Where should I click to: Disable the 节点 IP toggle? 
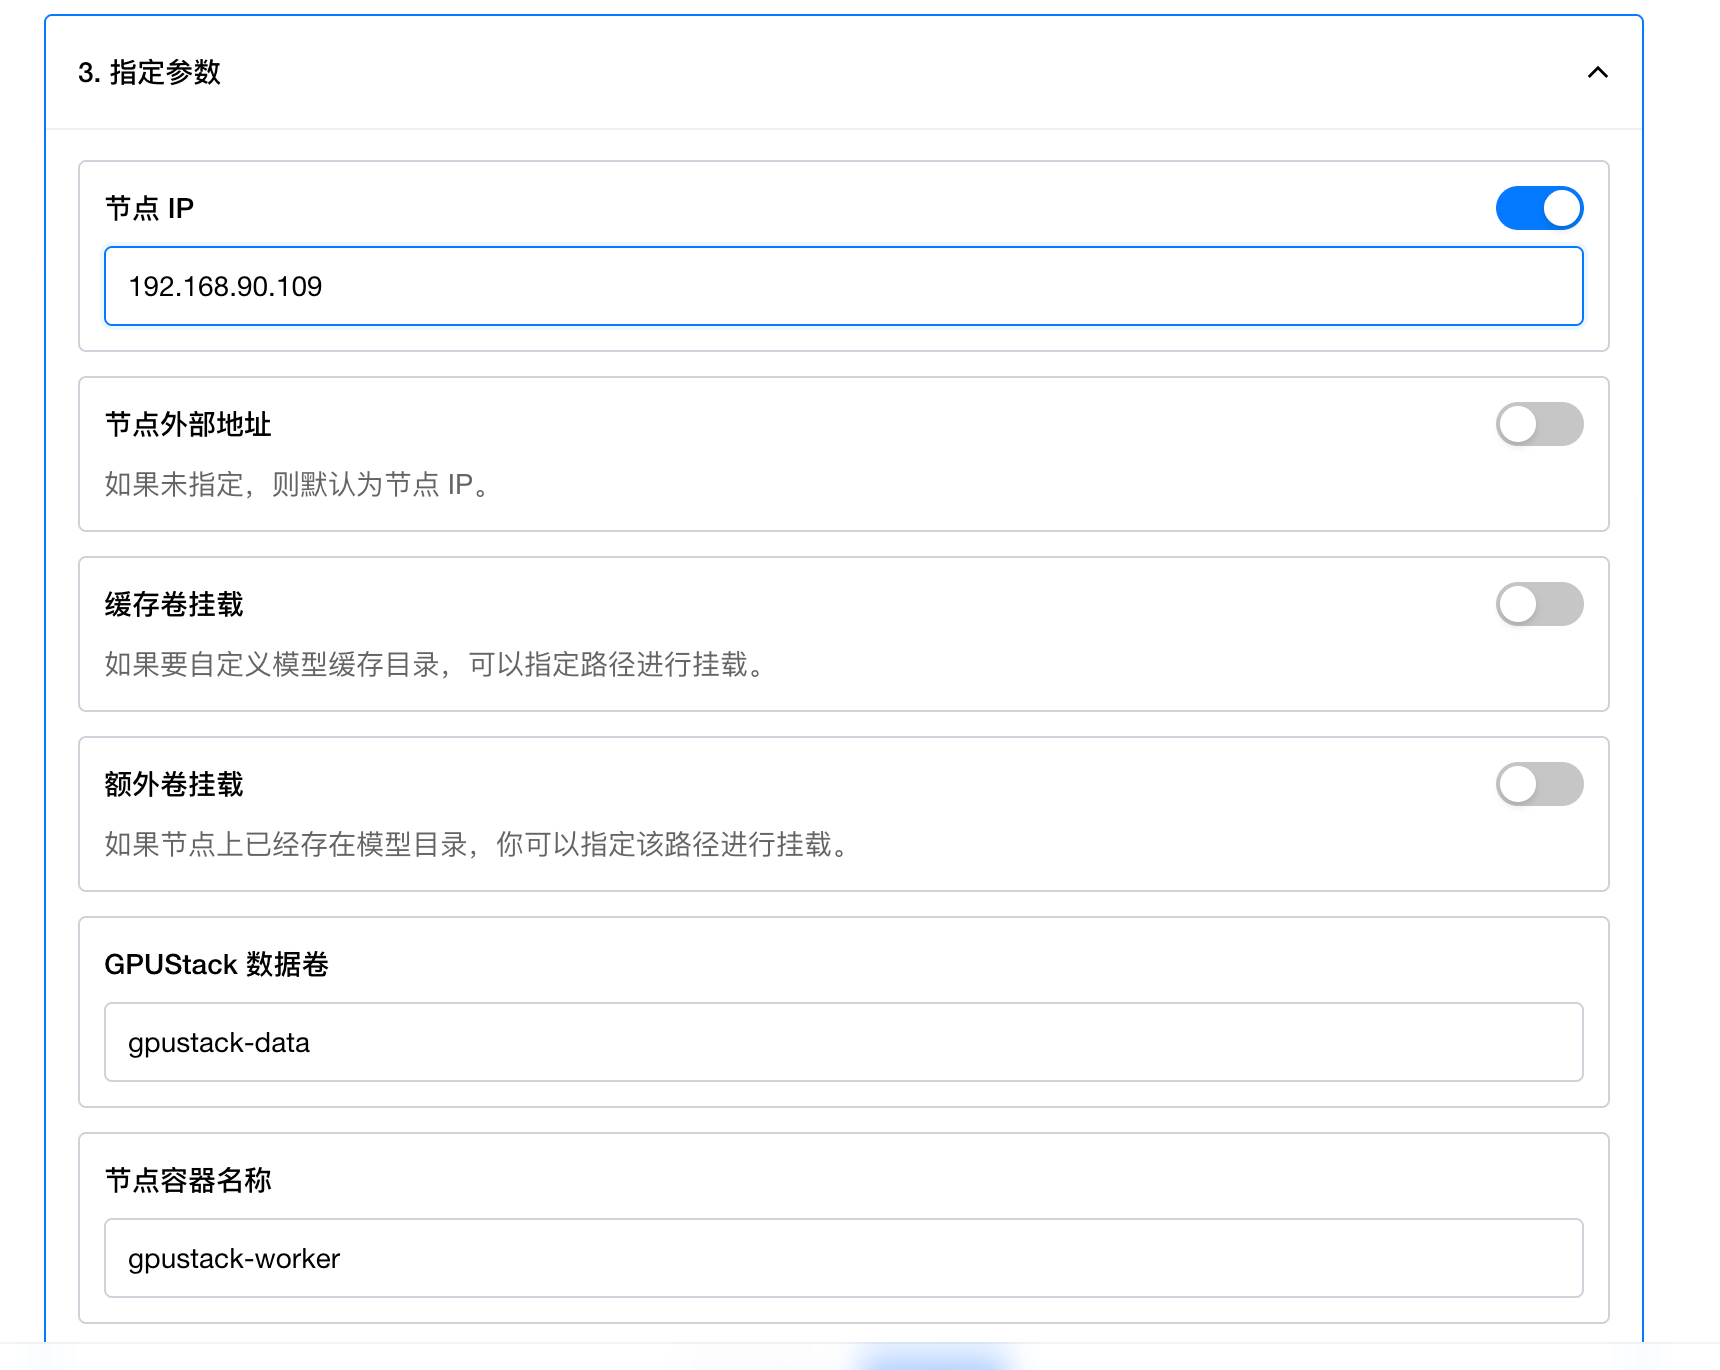point(1538,208)
